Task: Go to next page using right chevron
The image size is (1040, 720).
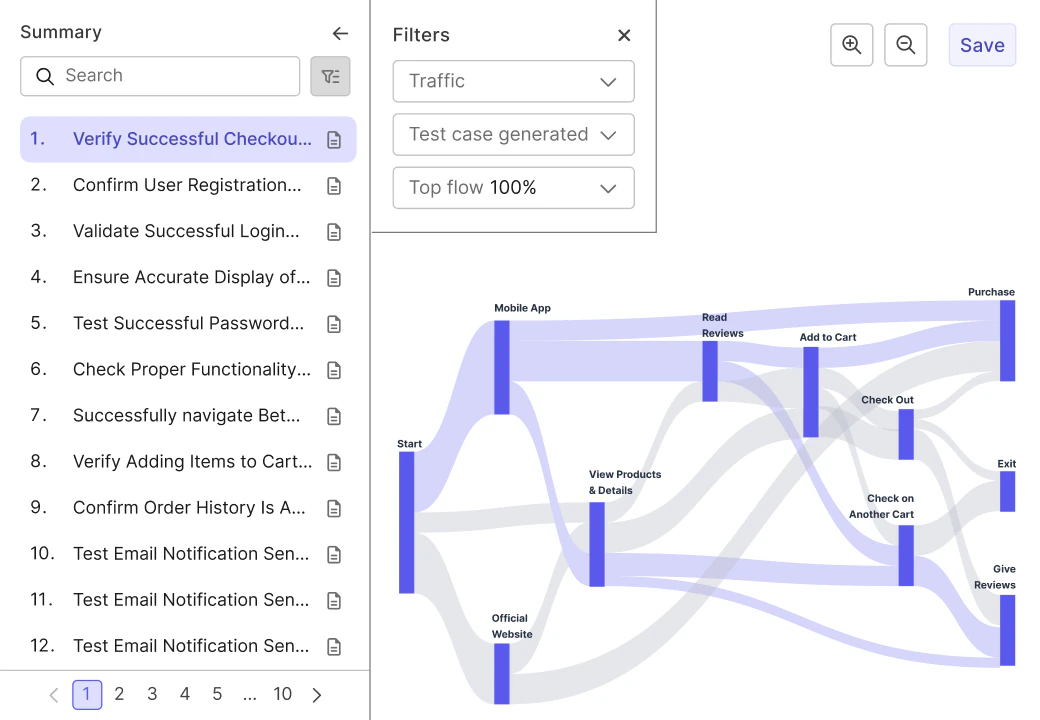Action: 317,695
